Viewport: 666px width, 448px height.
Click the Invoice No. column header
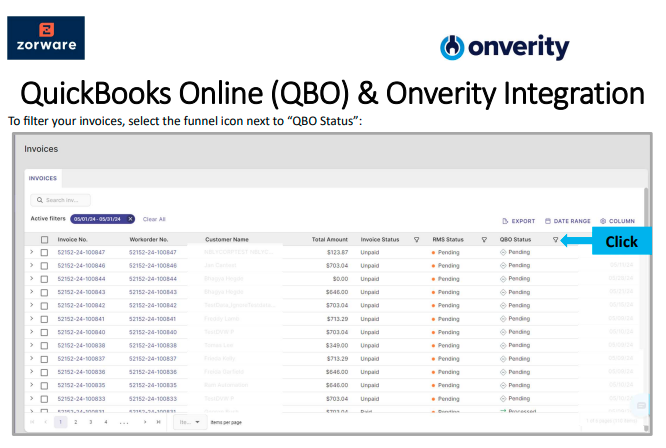point(72,240)
